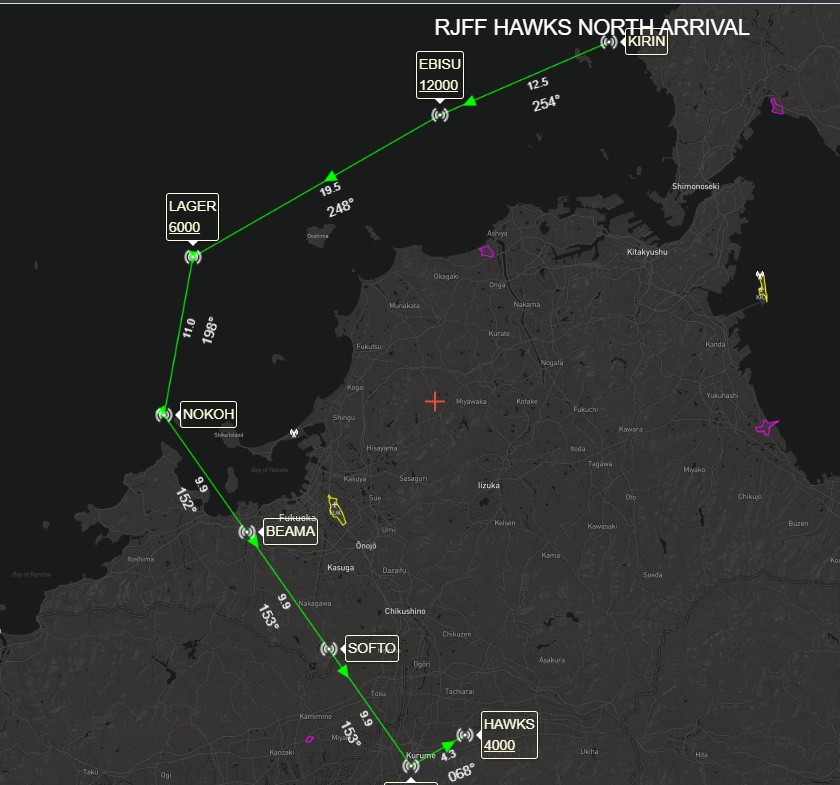Select the yellow Fukuoka airport outline
This screenshot has height=785, width=840.
pyautogui.click(x=336, y=510)
